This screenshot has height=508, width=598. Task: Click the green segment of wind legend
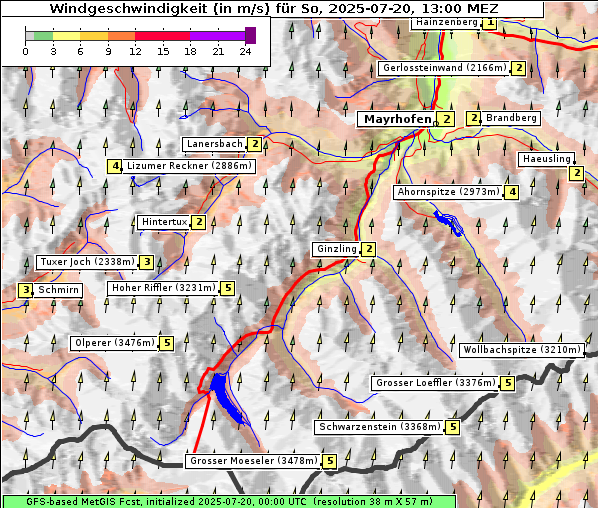pos(43,36)
